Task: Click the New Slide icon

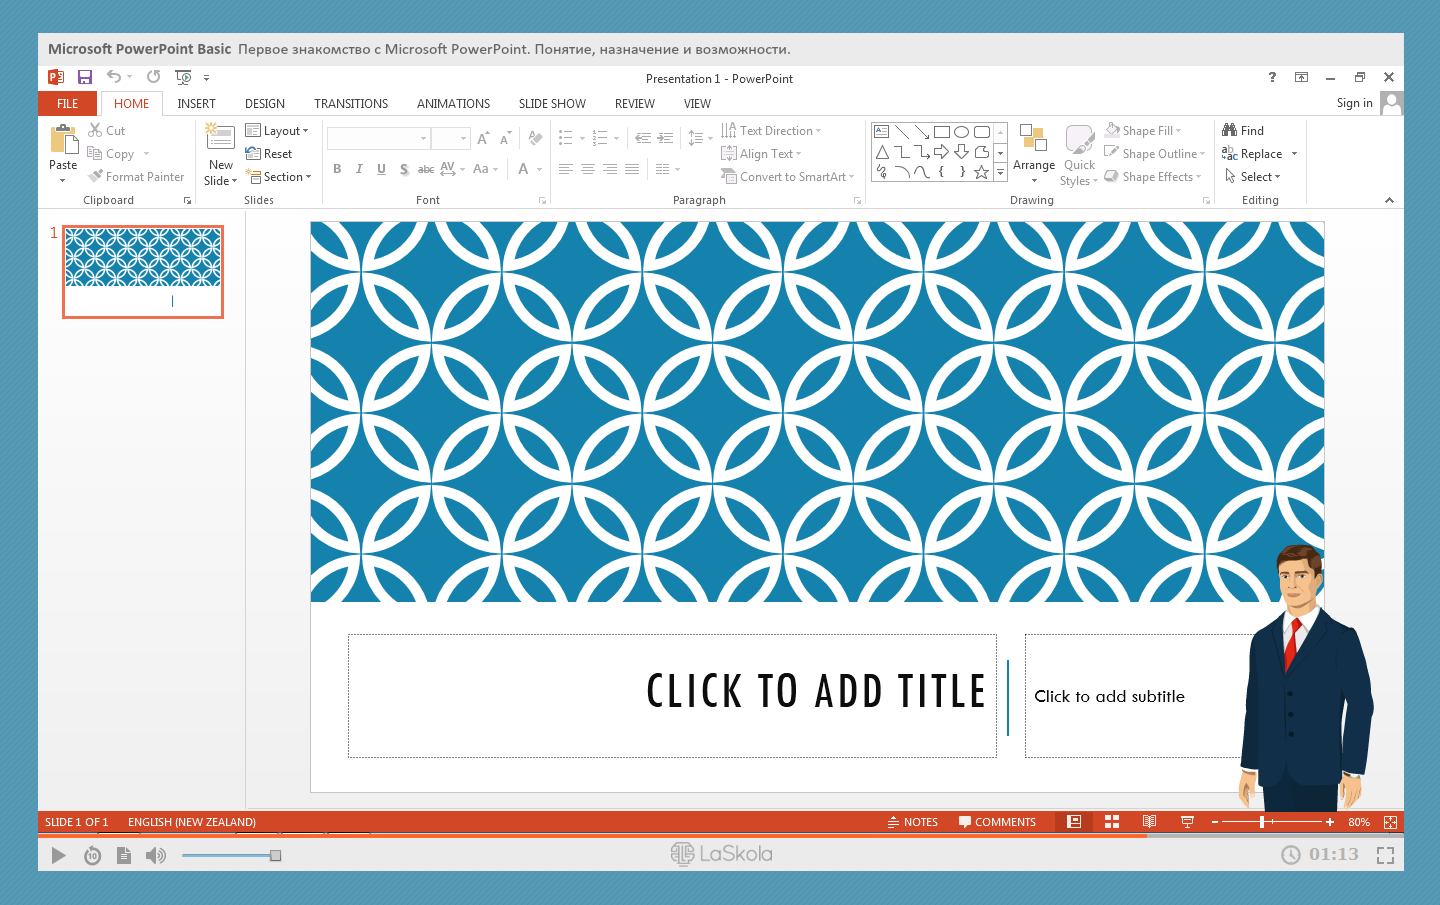Action: (x=220, y=138)
